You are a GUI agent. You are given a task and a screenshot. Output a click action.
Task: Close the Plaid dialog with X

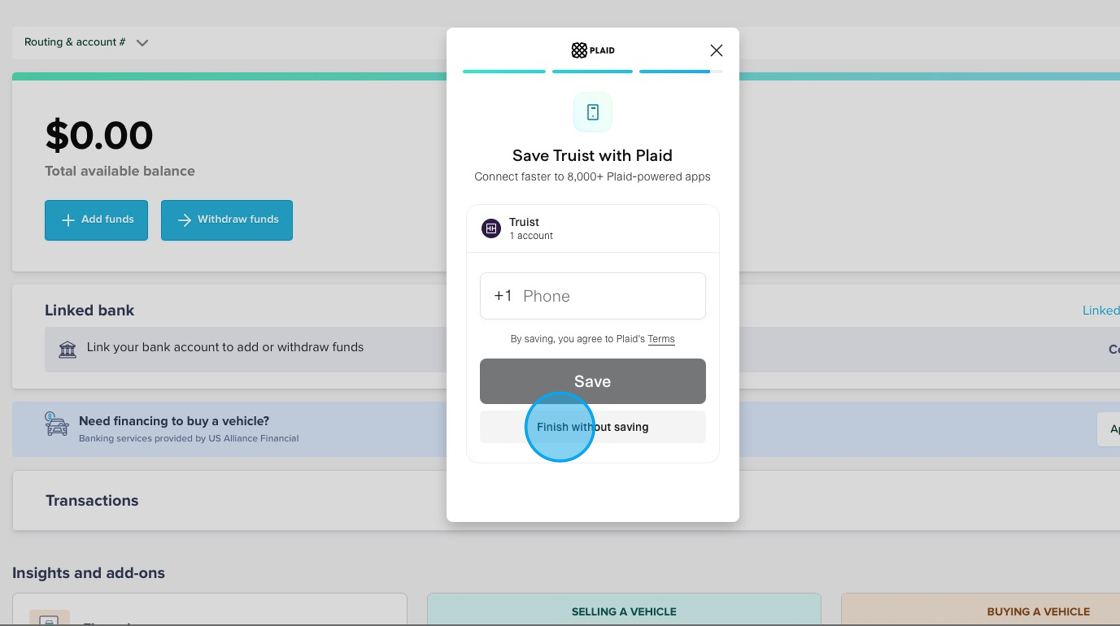[716, 50]
